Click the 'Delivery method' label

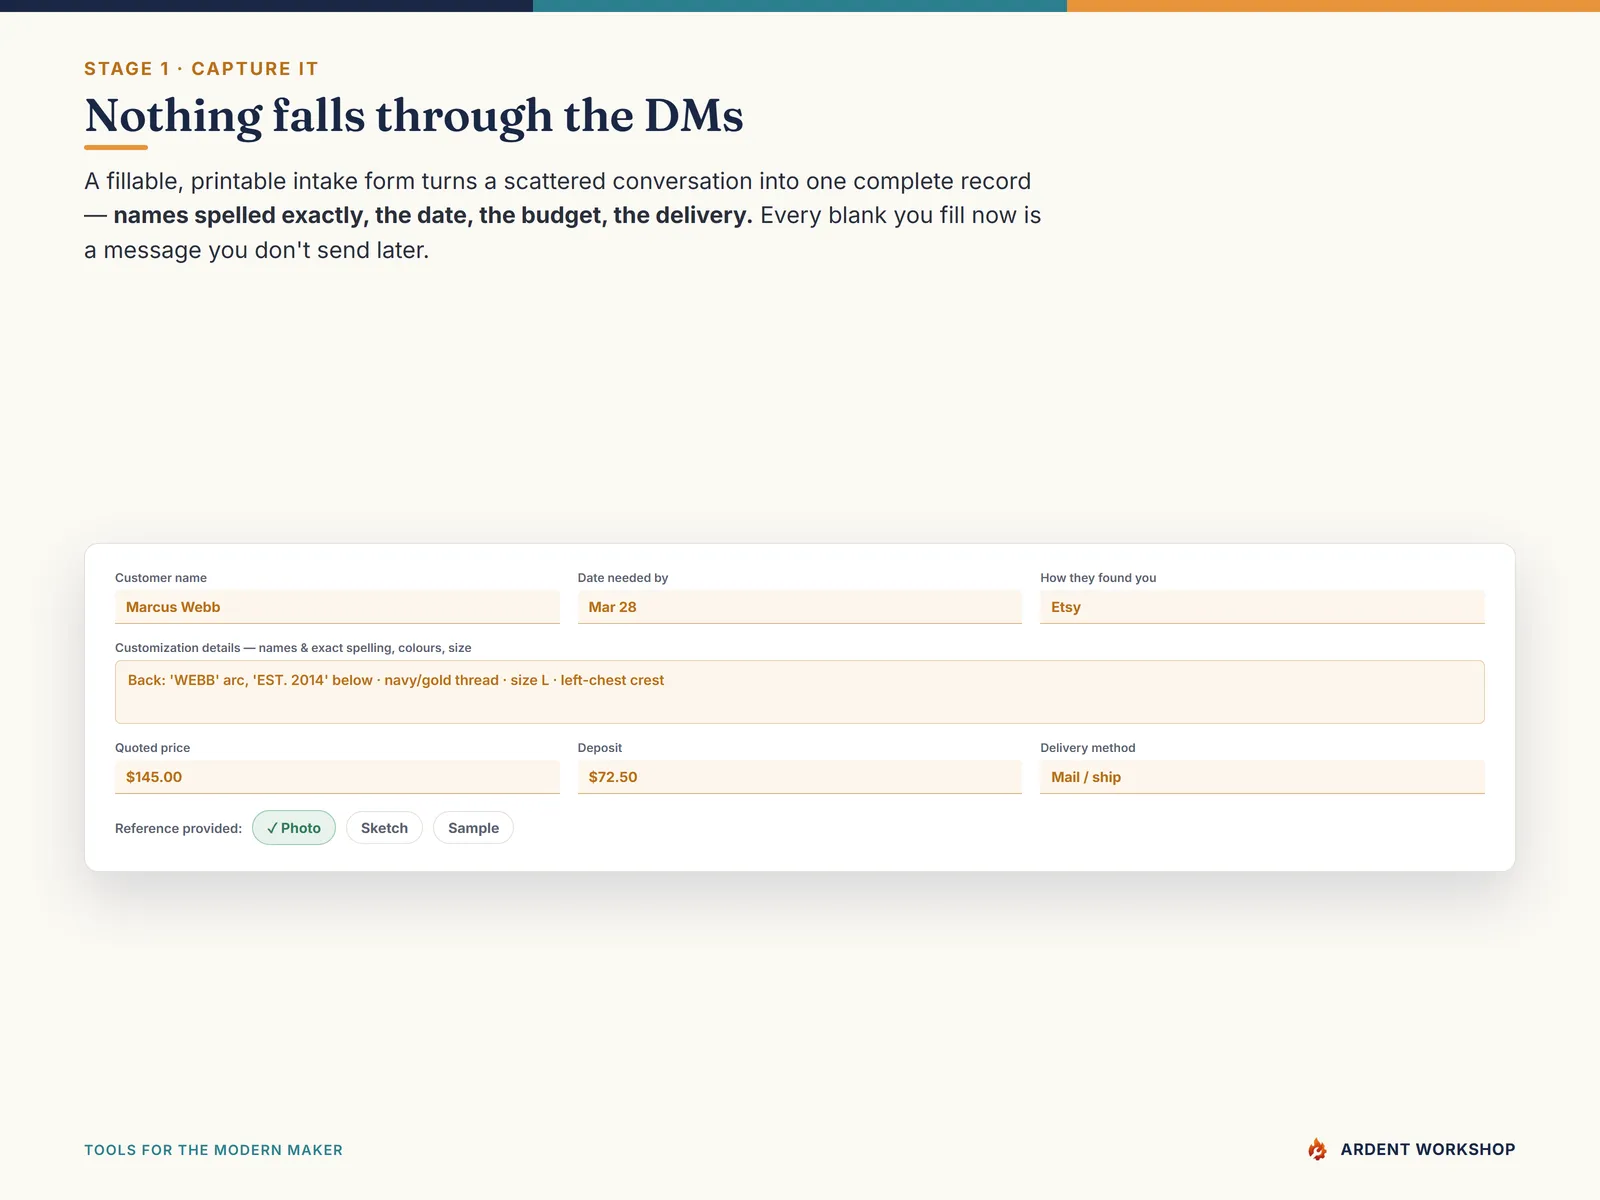pos(1088,748)
